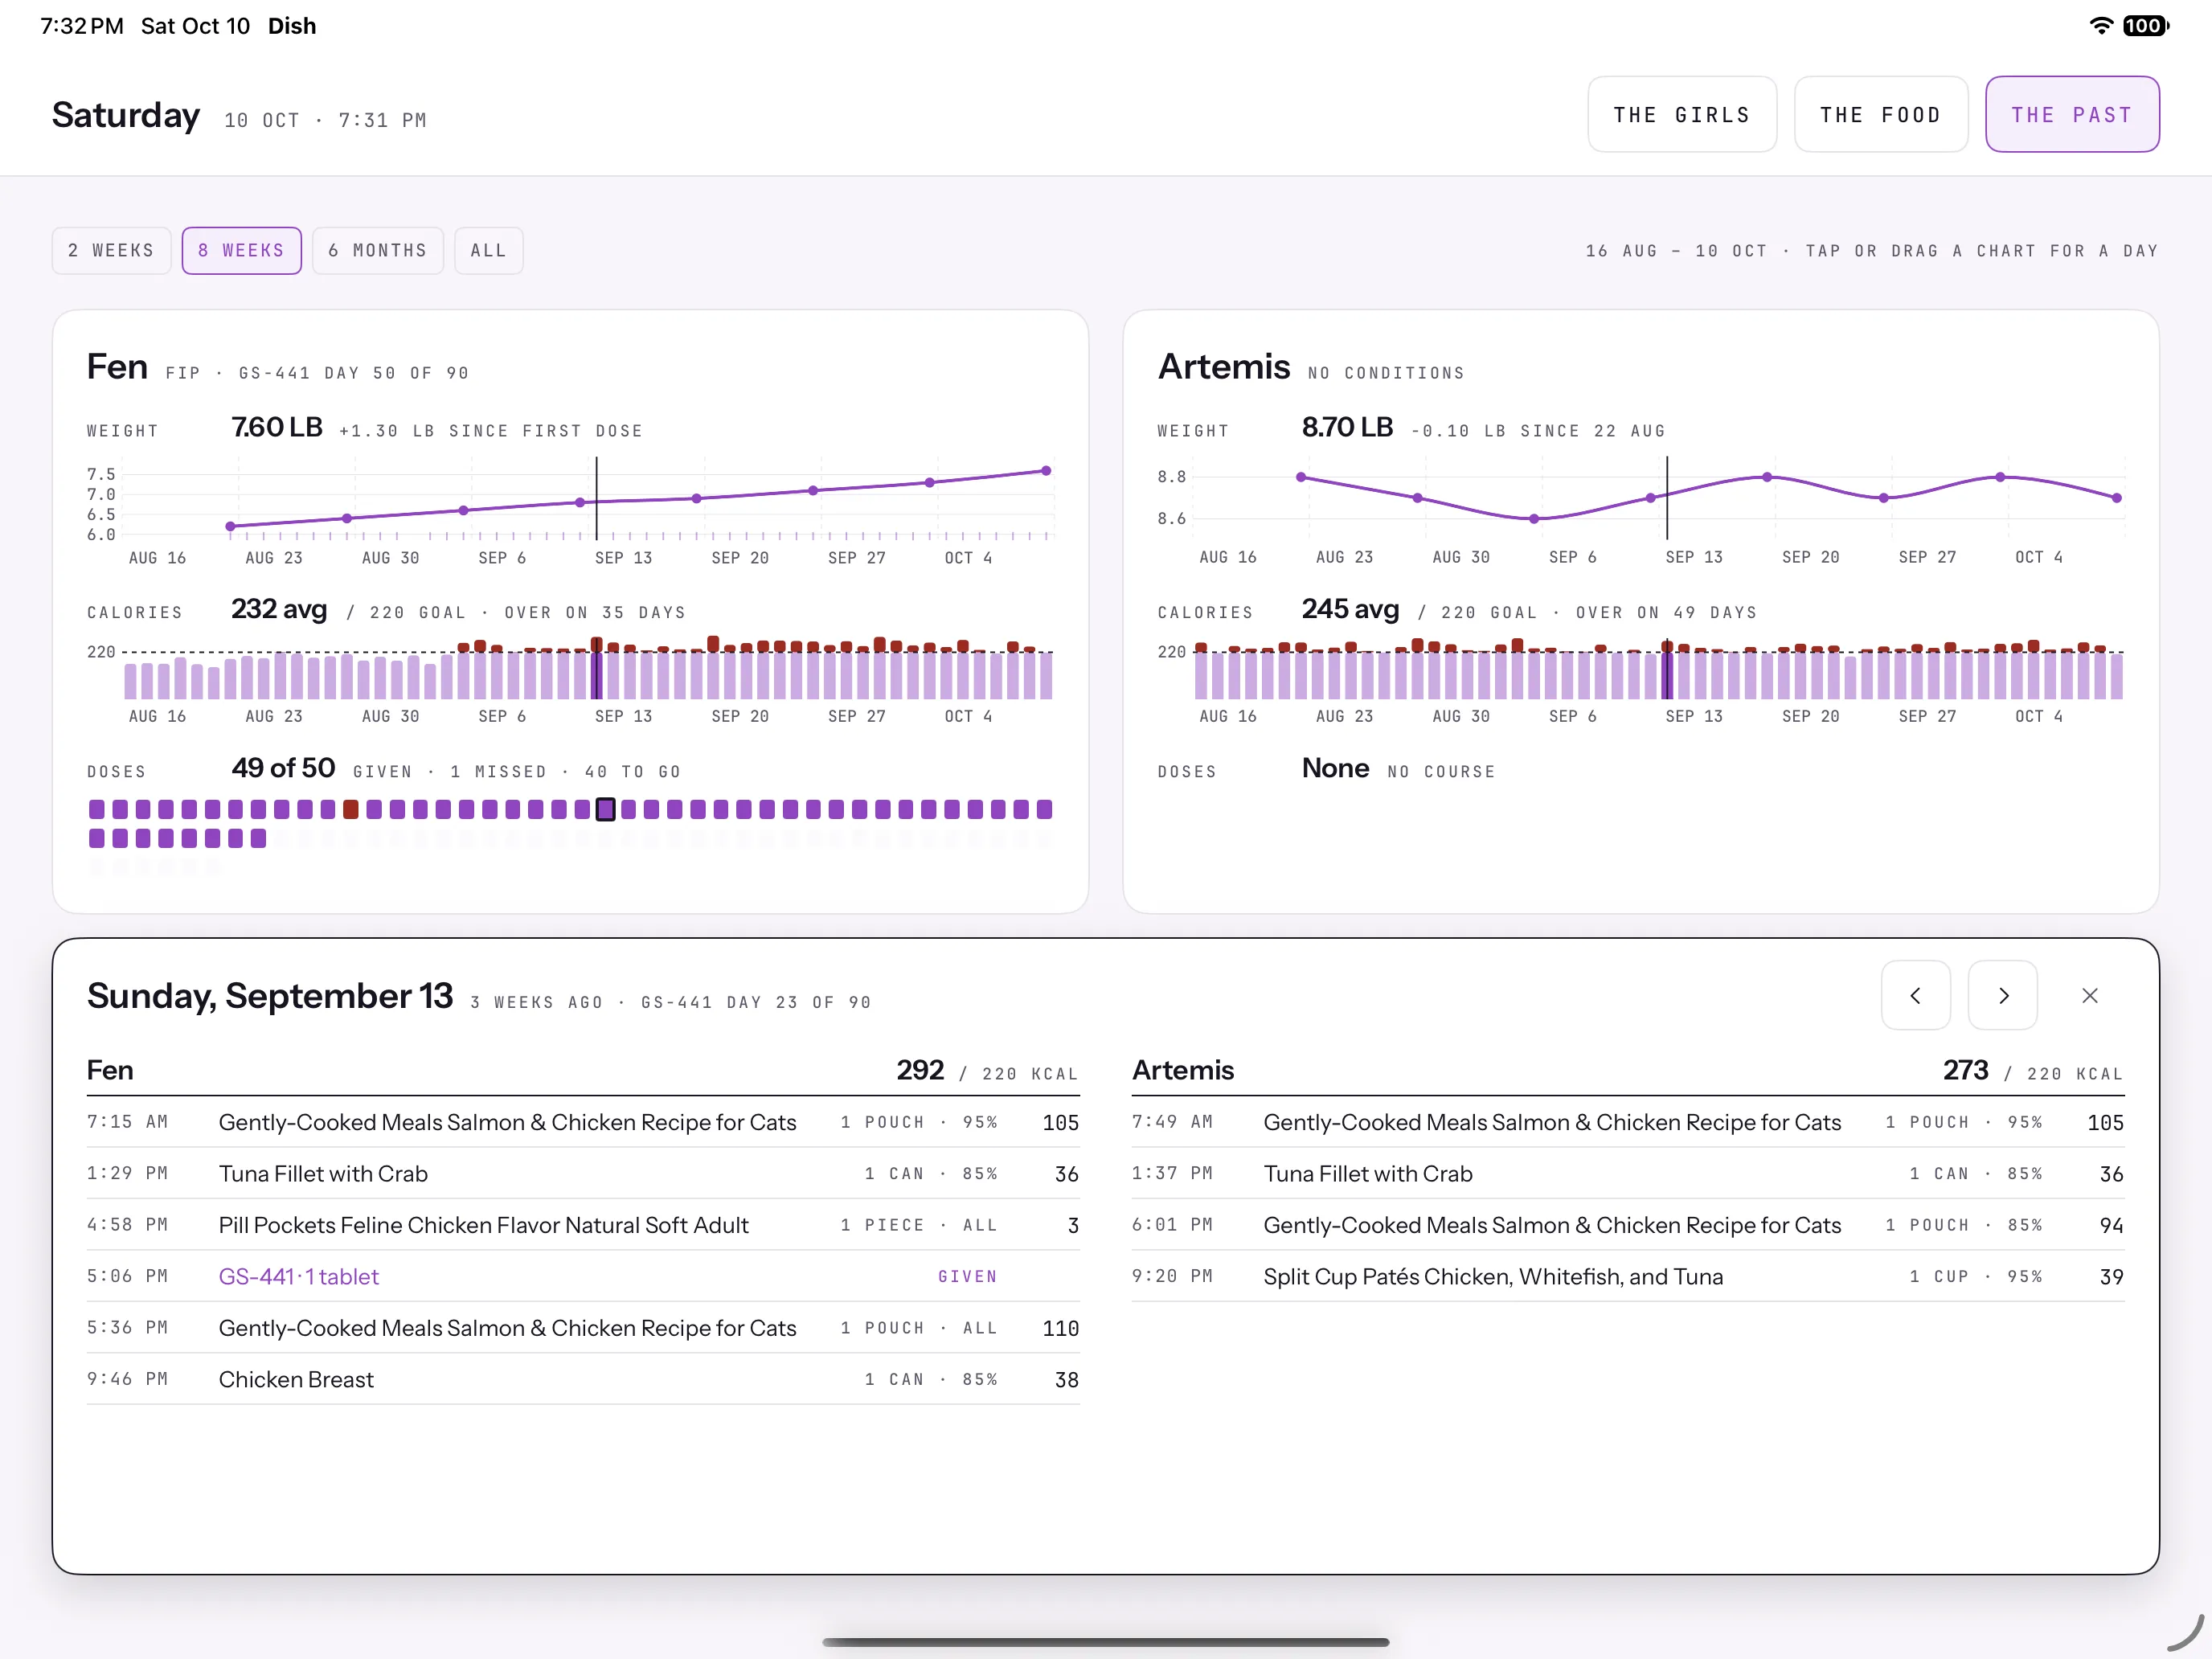Viewport: 2212px width, 1659px height.
Task: Tap the GIVEN dose status
Action: pos(967,1276)
